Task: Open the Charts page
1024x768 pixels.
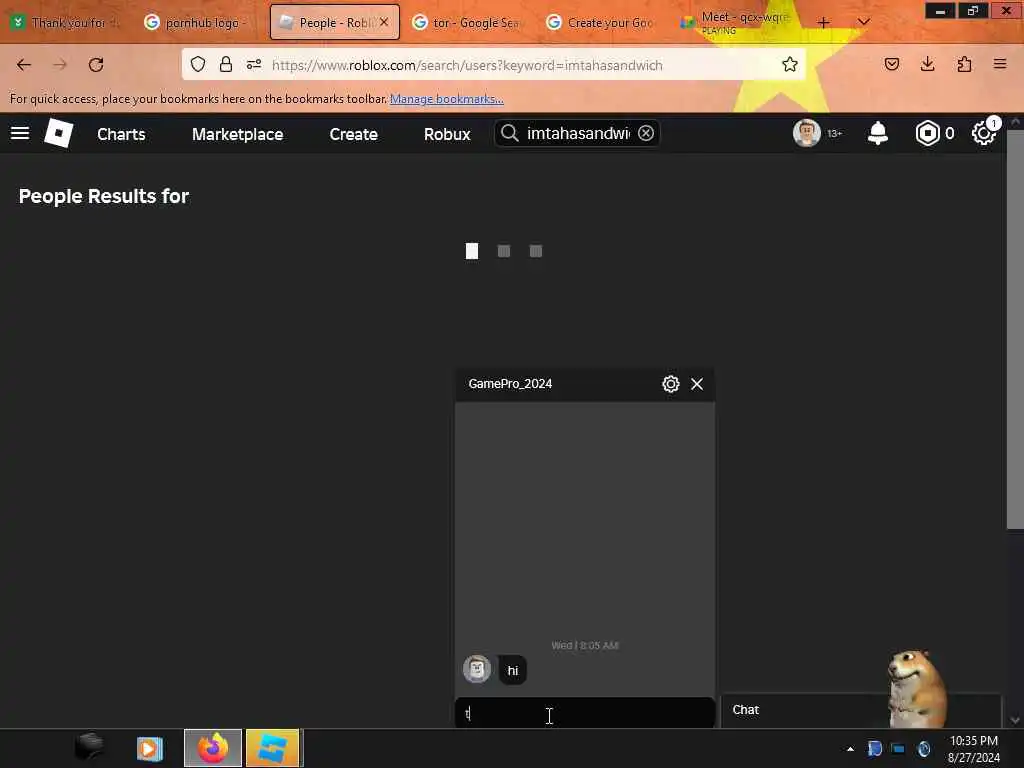Action: pyautogui.click(x=121, y=134)
